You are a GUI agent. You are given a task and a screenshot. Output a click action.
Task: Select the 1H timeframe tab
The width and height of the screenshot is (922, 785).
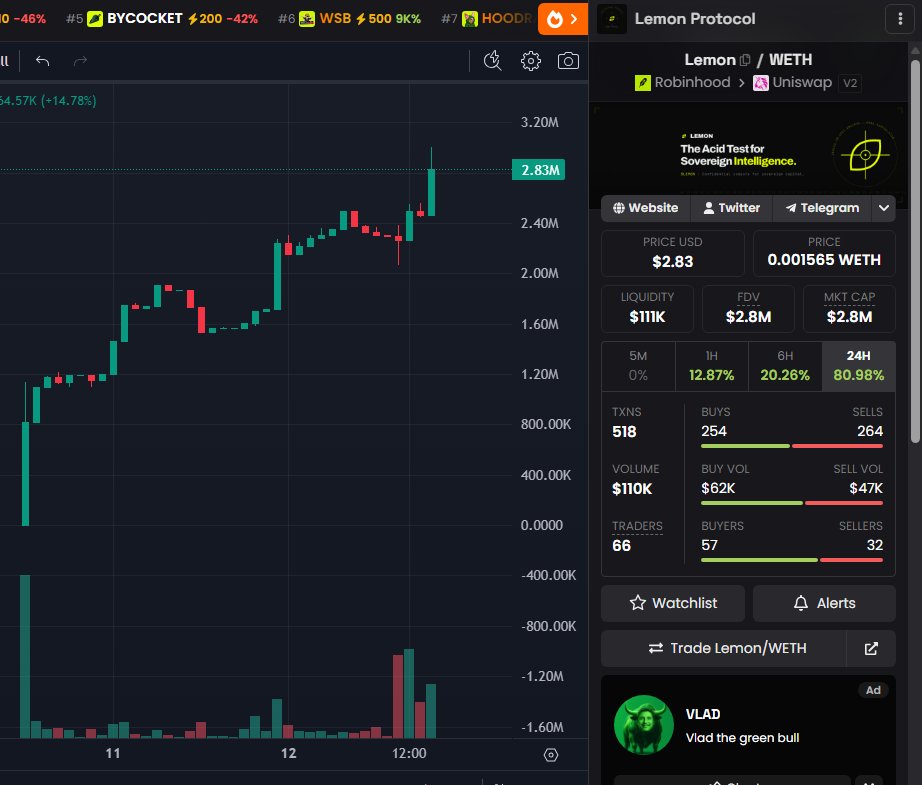(711, 366)
